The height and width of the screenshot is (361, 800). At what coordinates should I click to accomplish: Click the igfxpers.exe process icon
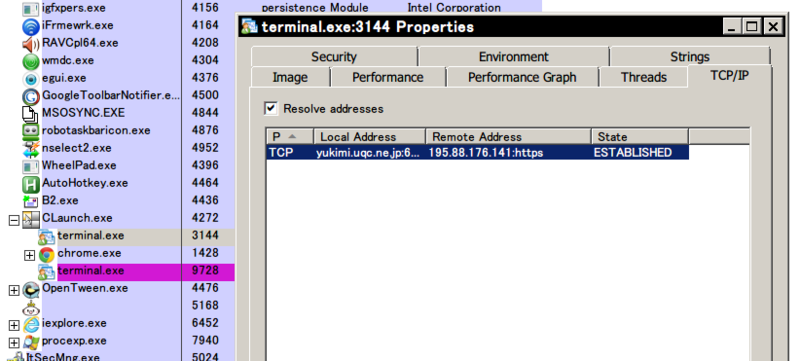(31, 8)
